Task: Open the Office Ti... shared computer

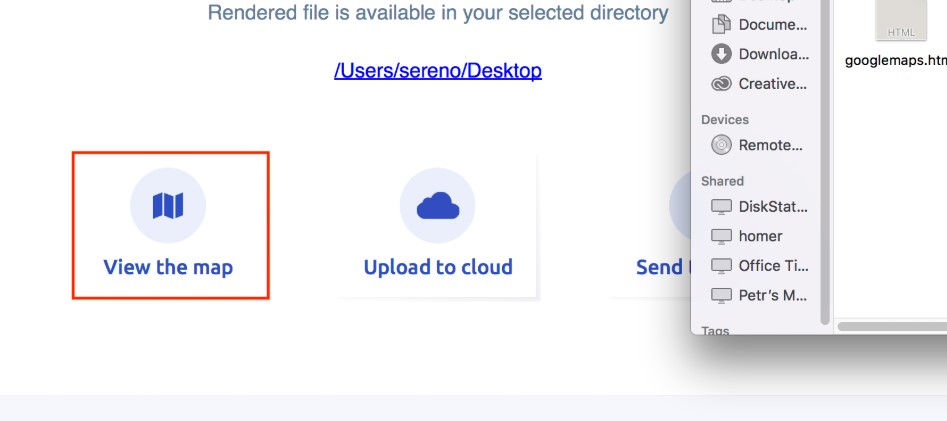Action: coord(760,266)
